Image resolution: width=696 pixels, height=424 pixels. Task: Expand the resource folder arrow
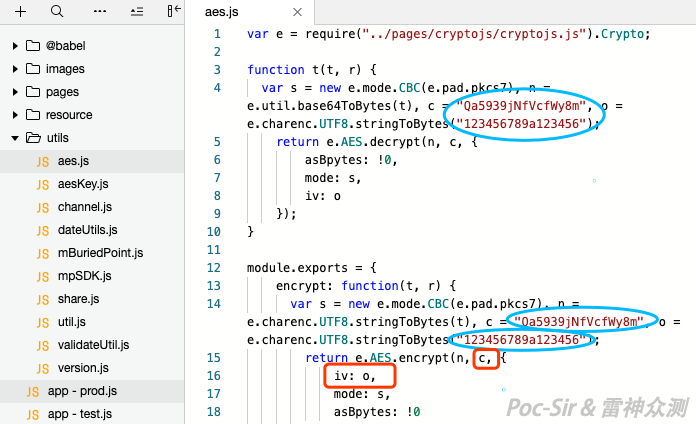click(x=15, y=115)
